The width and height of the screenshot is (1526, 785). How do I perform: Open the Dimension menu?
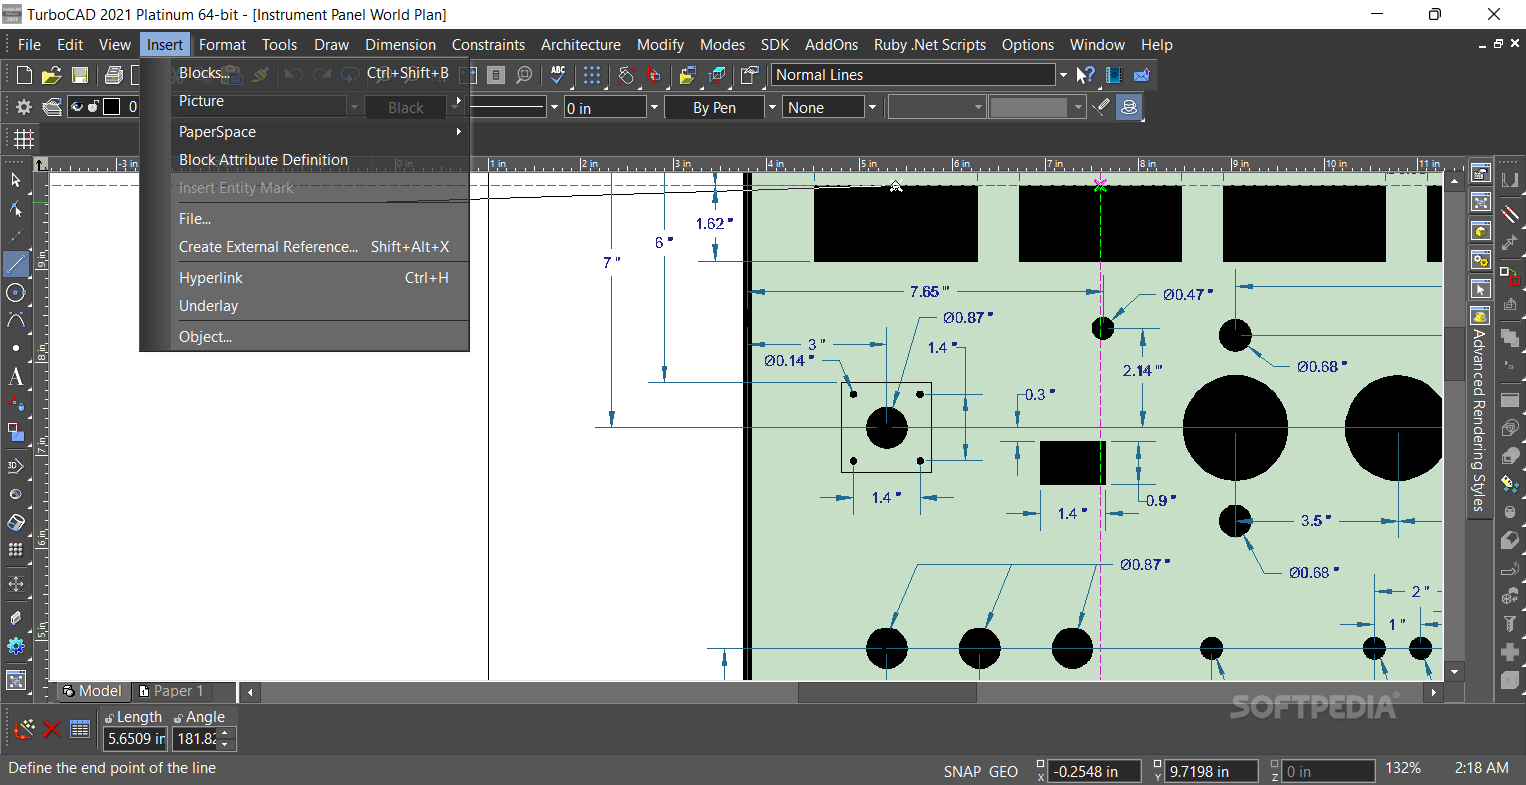[x=400, y=44]
